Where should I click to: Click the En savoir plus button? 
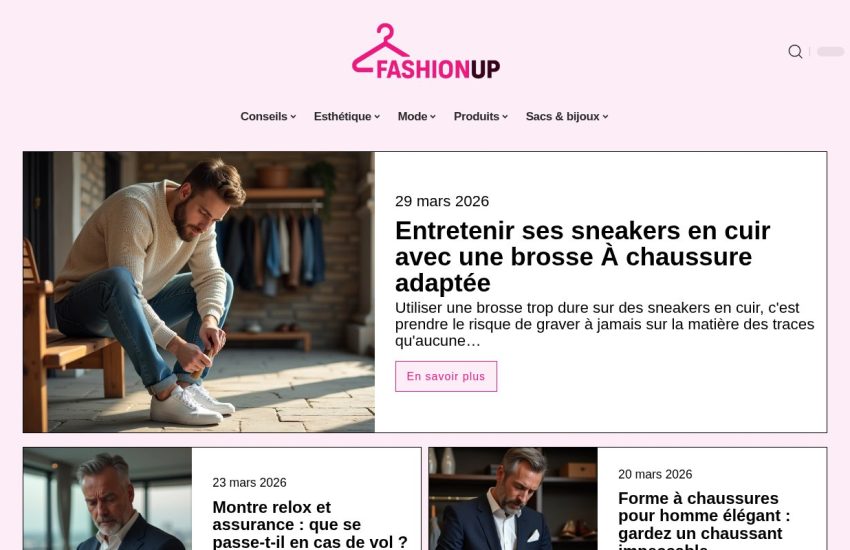[x=446, y=376]
